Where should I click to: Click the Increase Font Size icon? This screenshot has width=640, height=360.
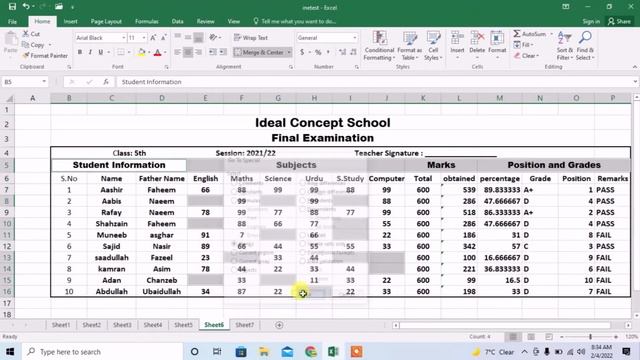[153, 38]
